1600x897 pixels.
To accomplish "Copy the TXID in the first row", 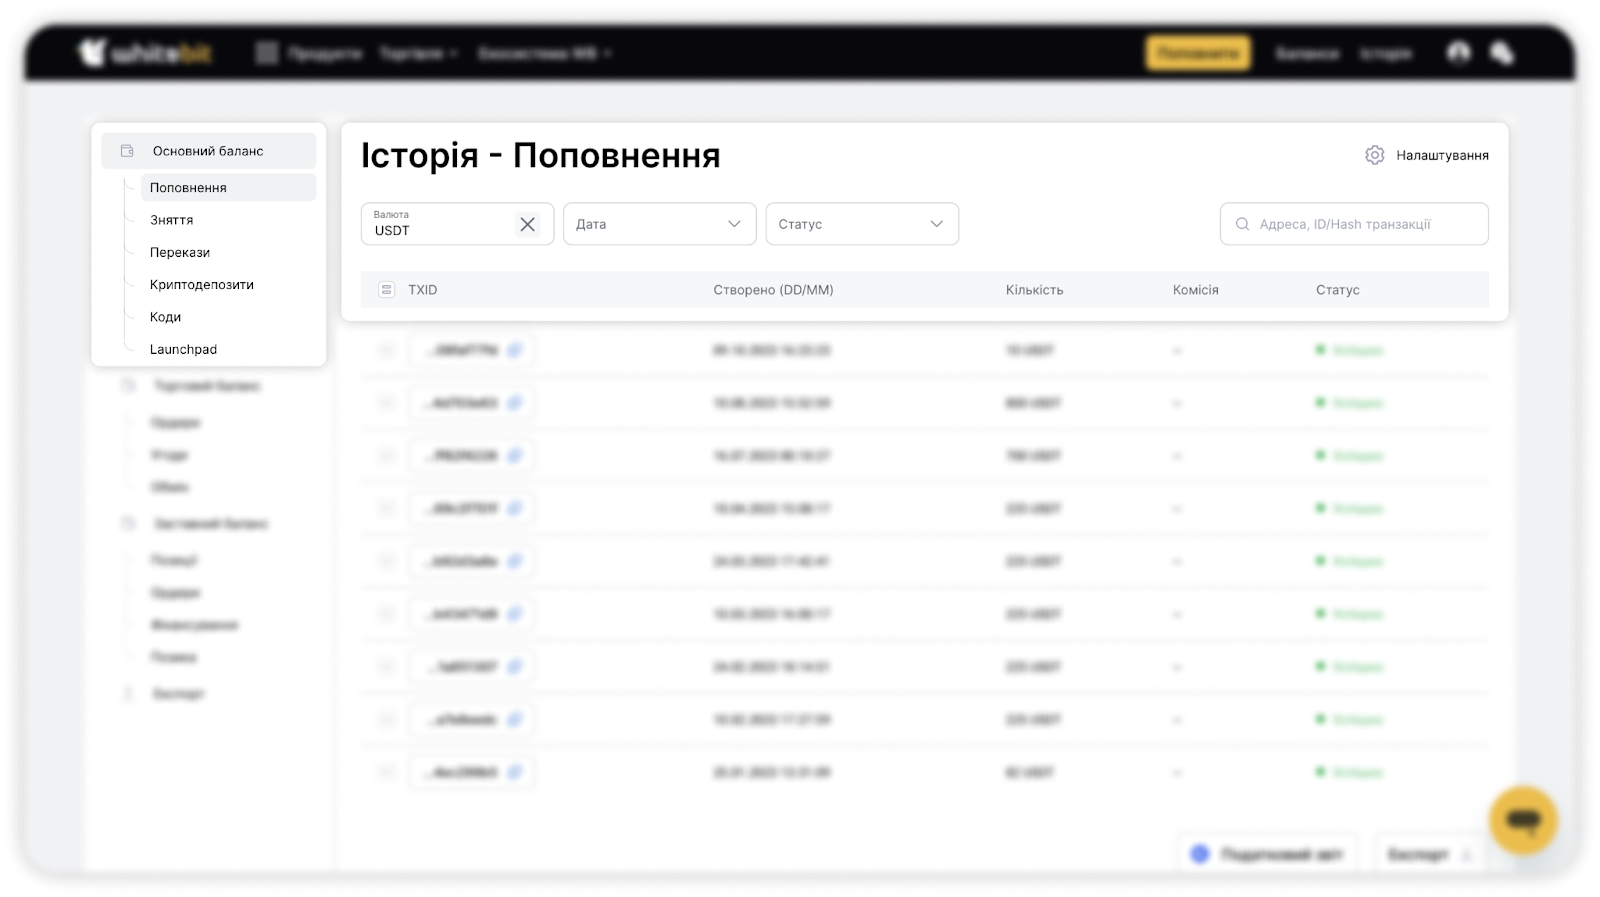I will (x=515, y=350).
